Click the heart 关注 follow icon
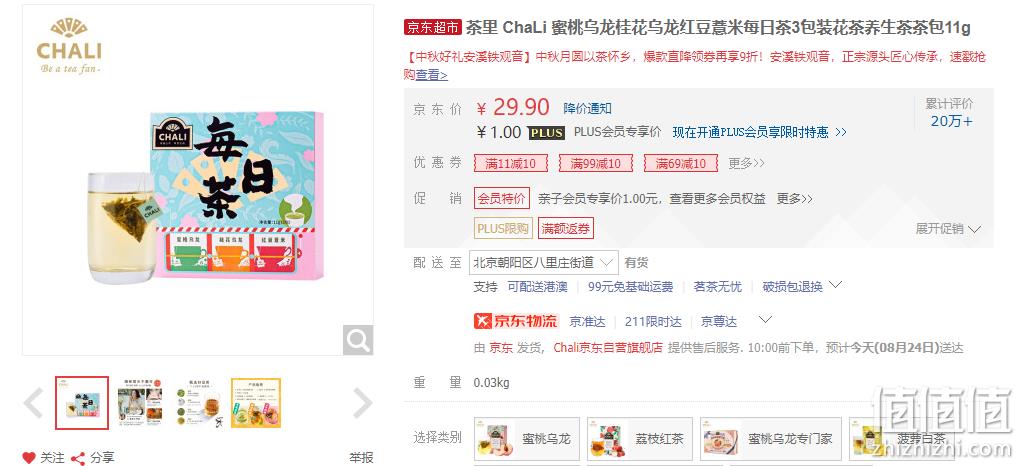This screenshot has width=1021, height=466. point(29,458)
